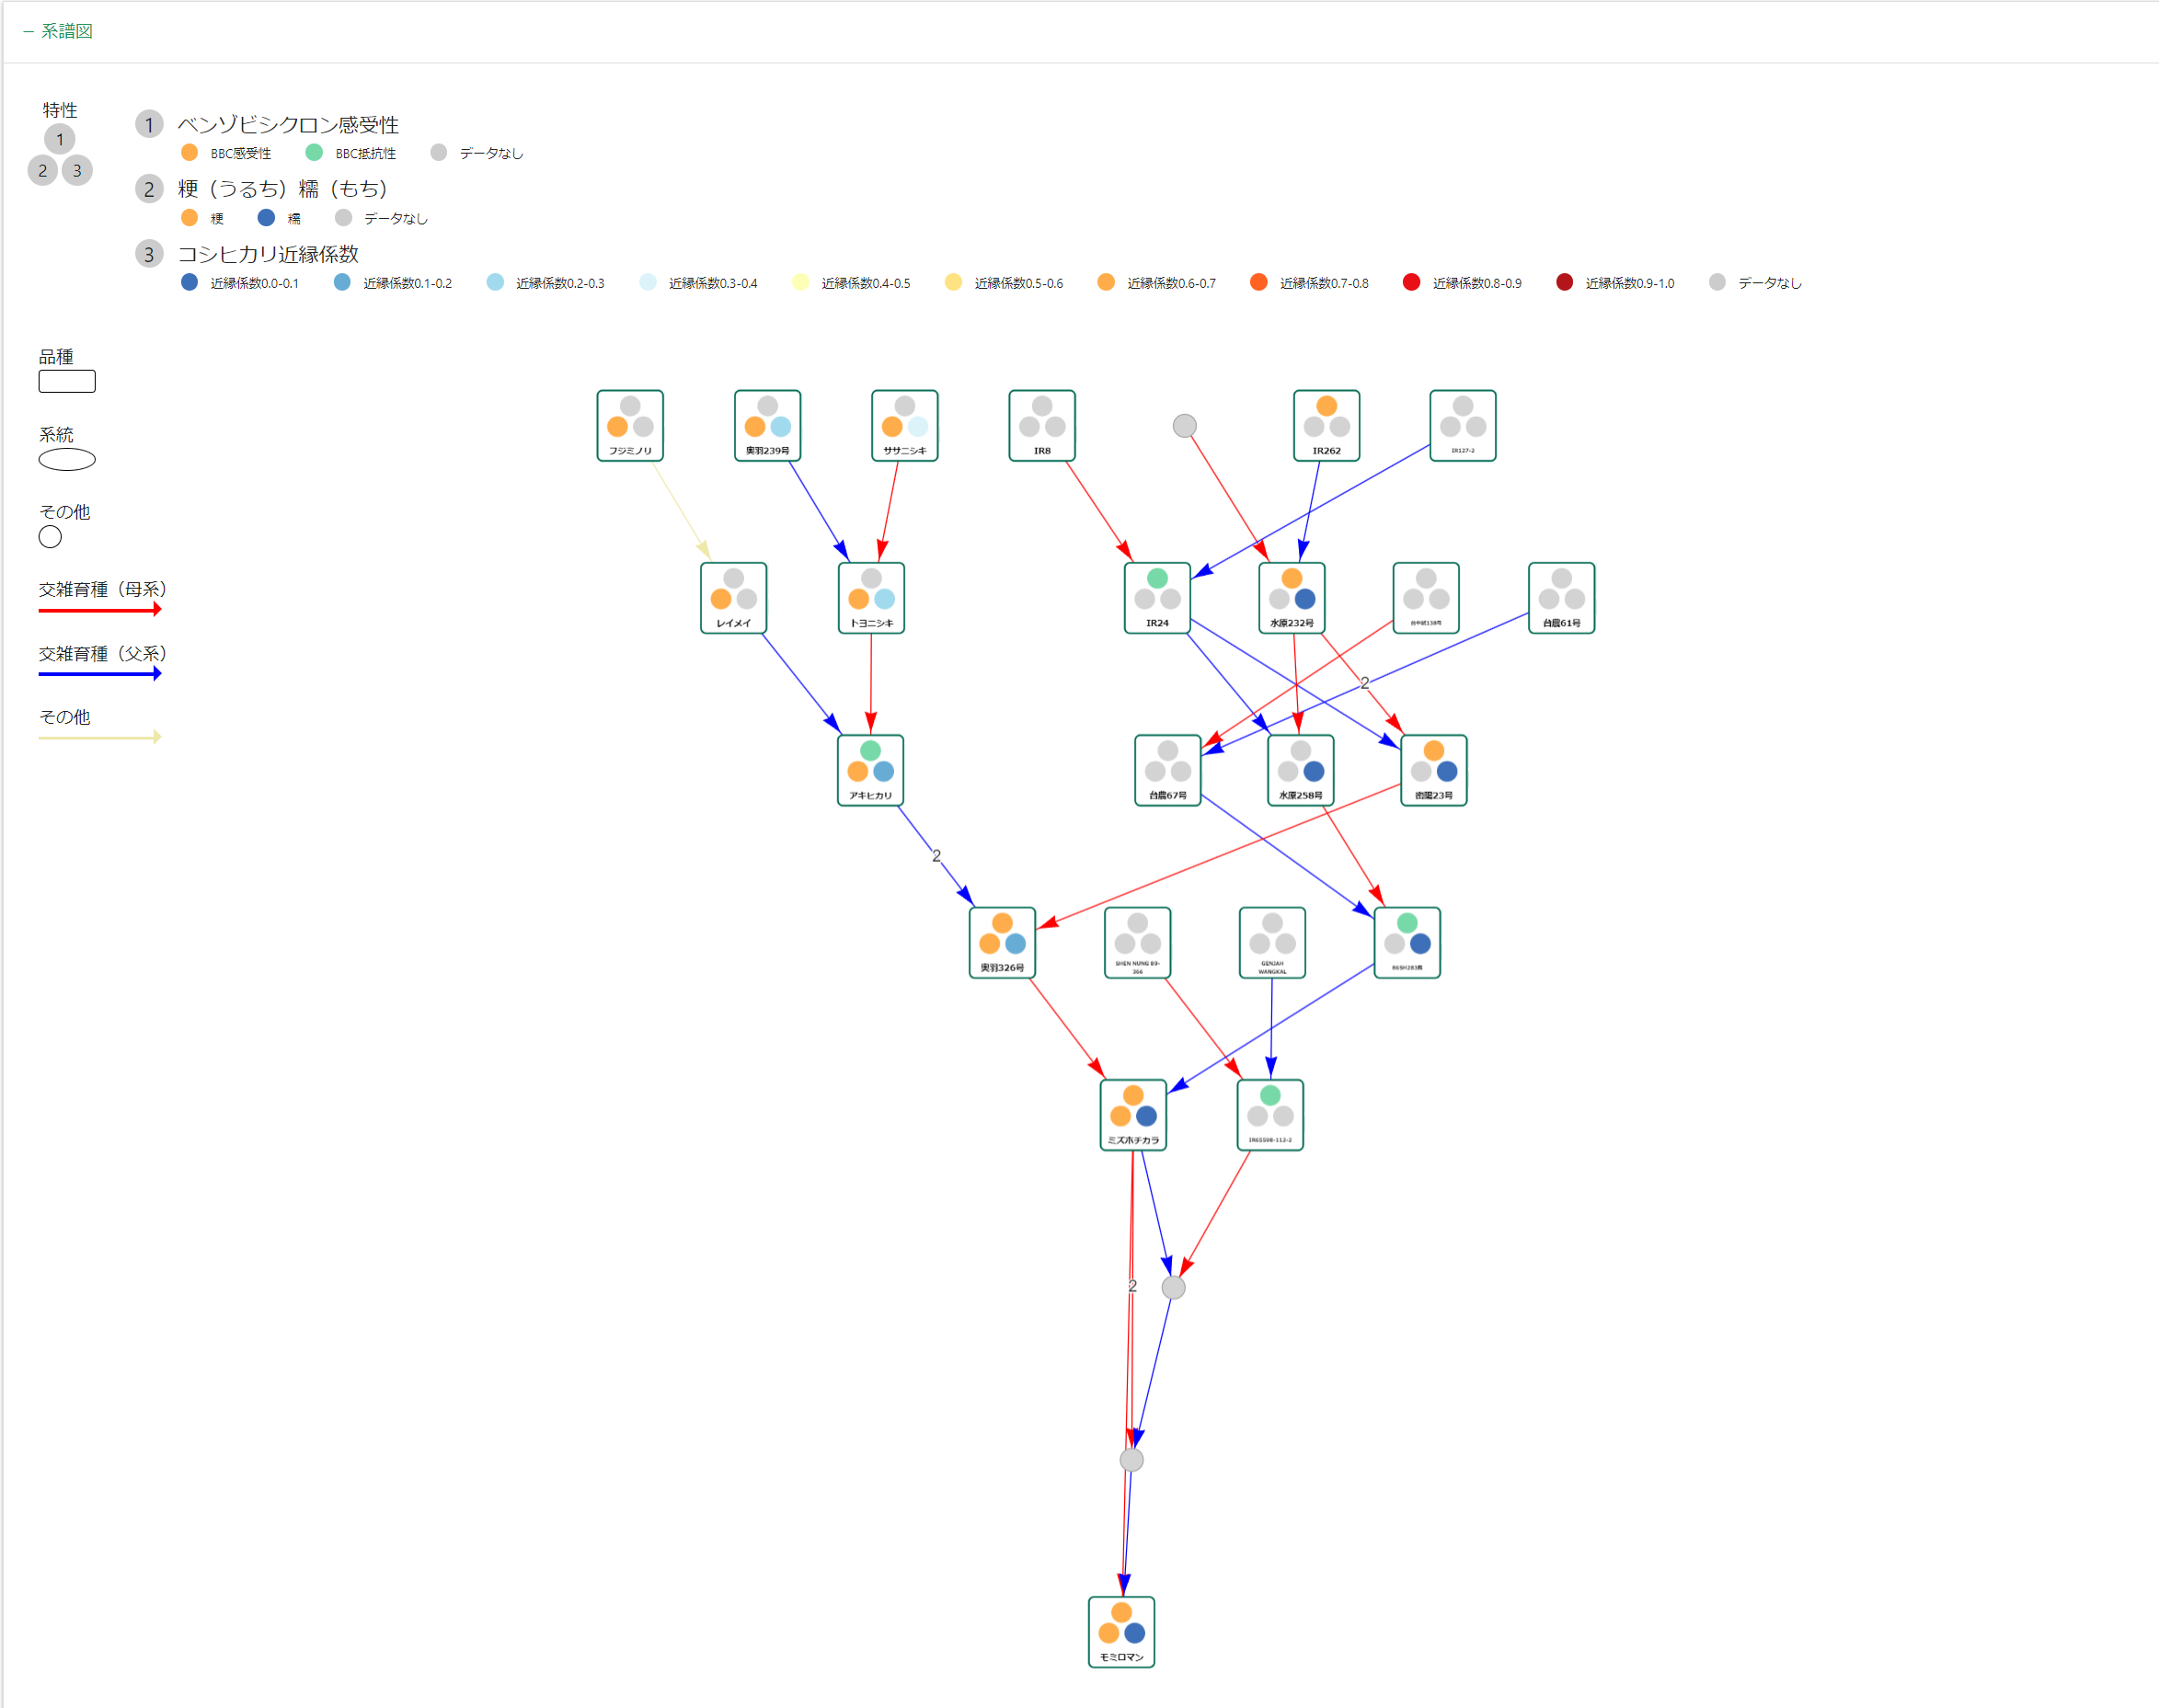Click the GENJAH WANGKAL node
2159x1708 pixels.
(x=1272, y=942)
